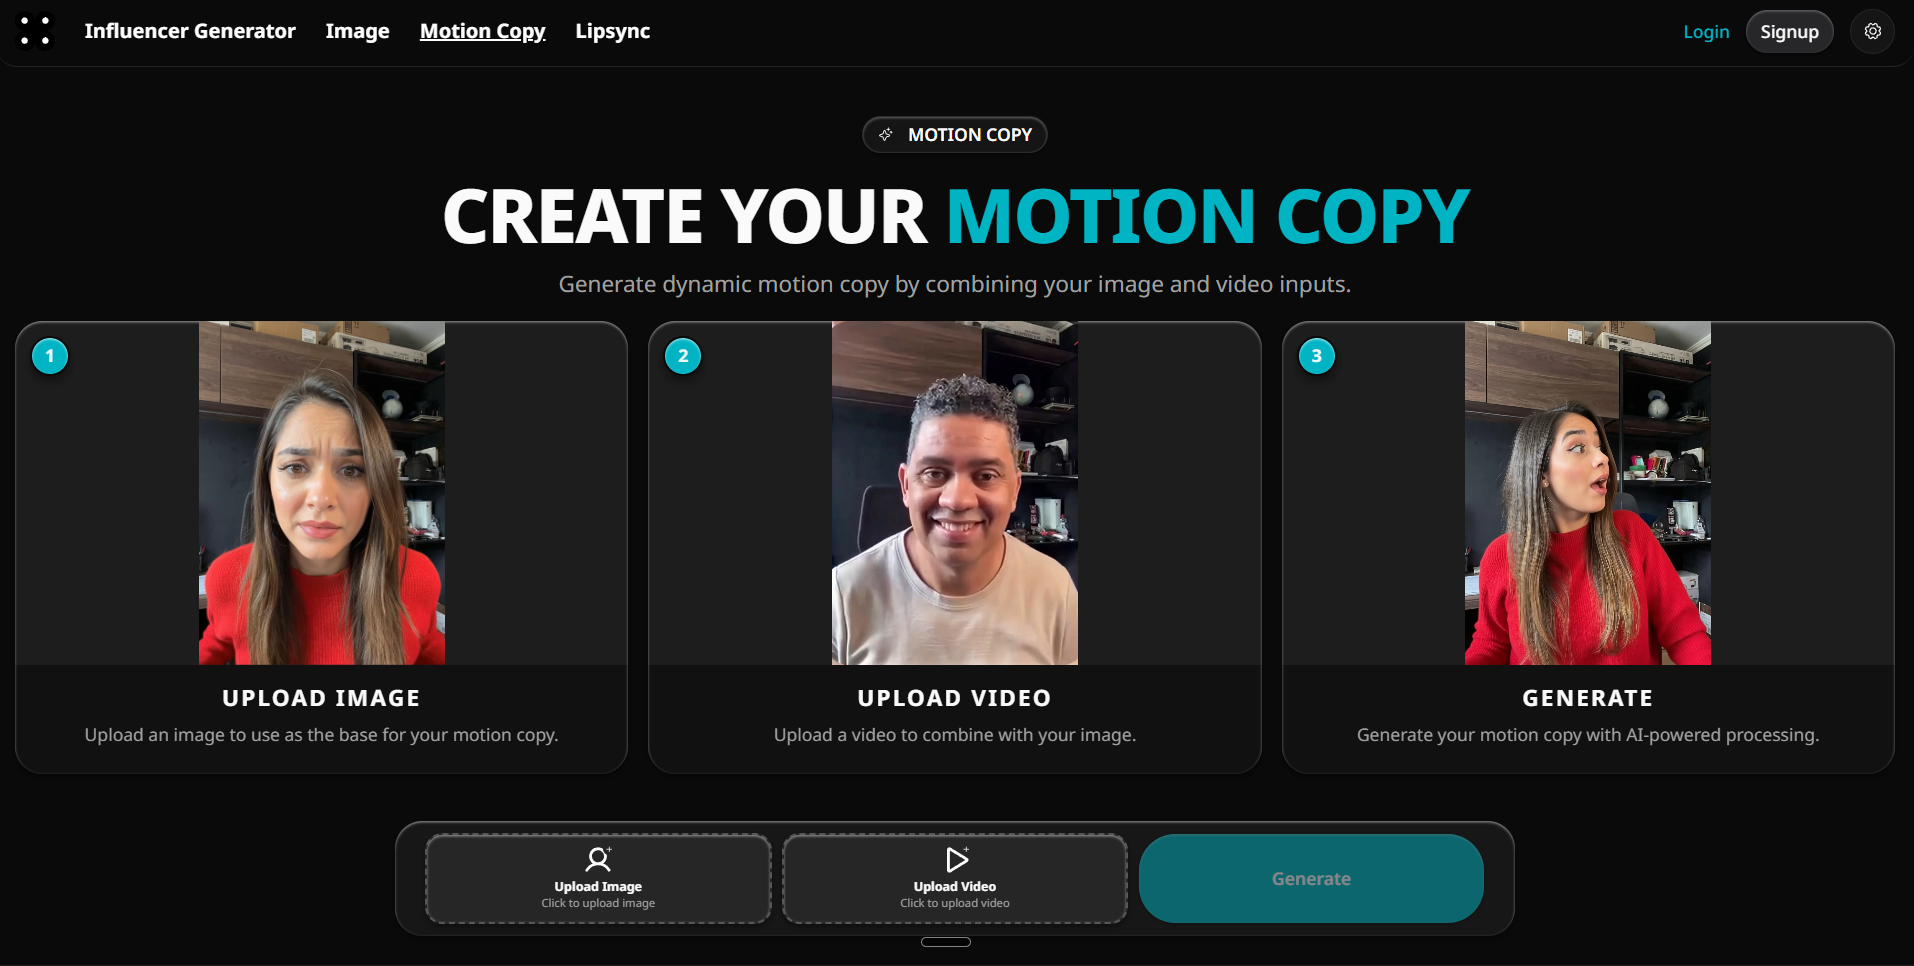
Task: Switch to the Lipsync page
Action: pos(613,31)
